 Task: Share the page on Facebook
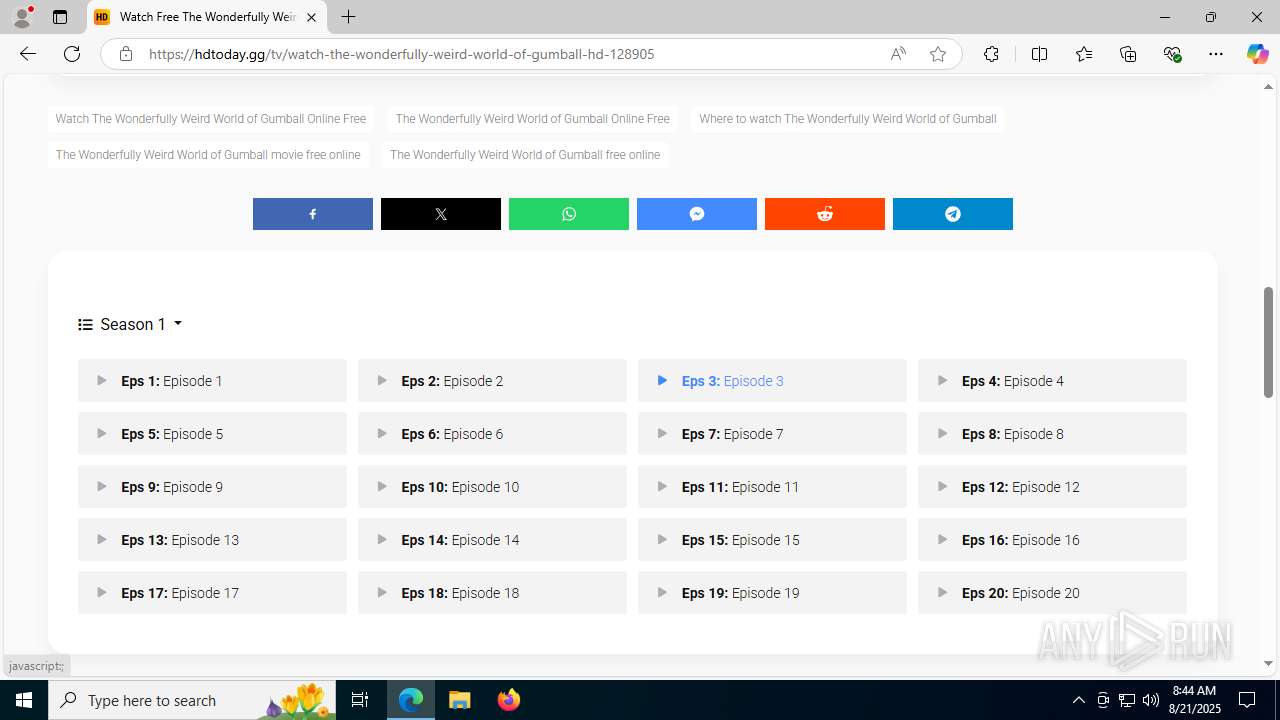[x=313, y=214]
